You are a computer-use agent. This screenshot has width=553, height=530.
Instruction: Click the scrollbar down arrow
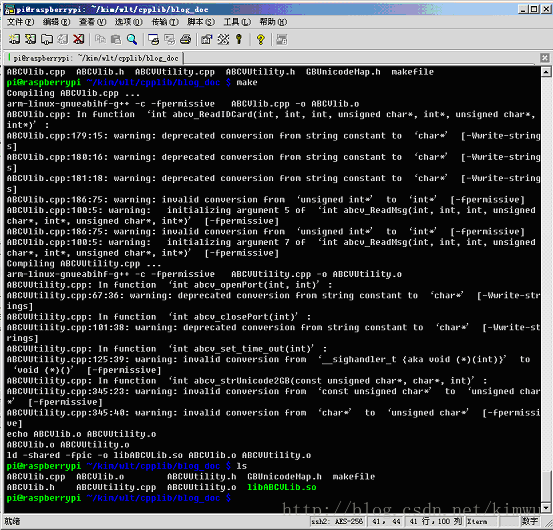546,508
